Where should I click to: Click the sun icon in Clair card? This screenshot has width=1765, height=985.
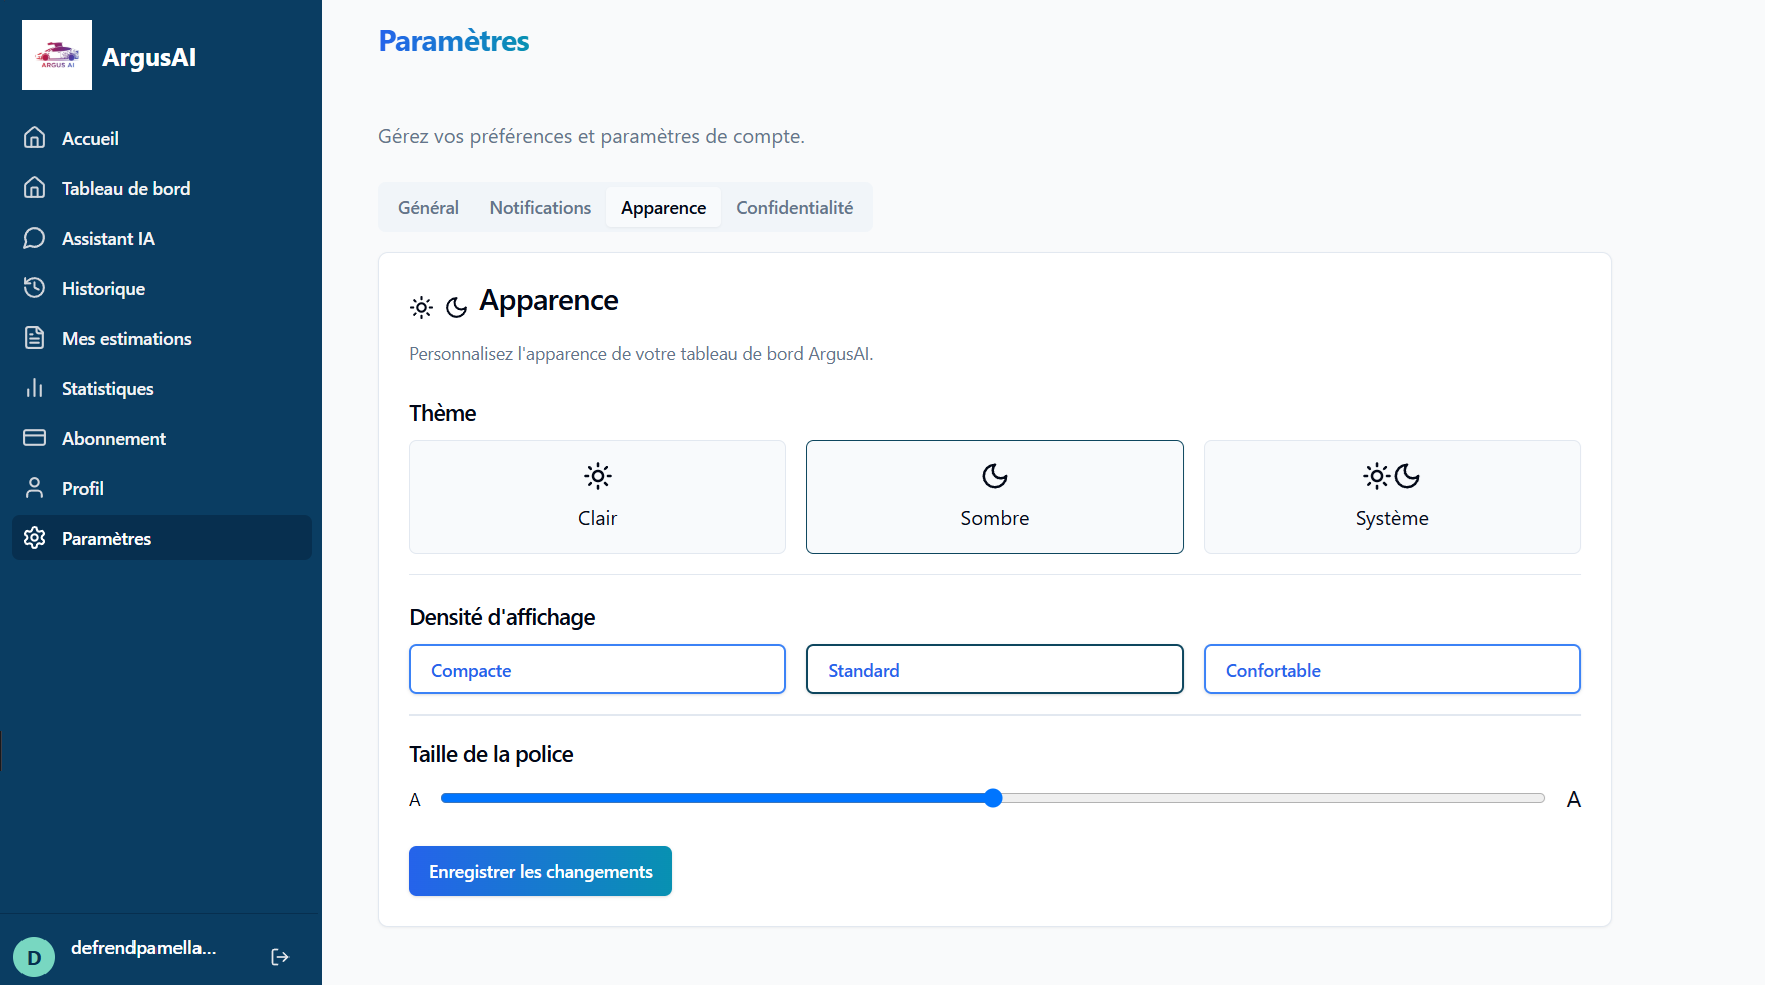[x=598, y=476]
